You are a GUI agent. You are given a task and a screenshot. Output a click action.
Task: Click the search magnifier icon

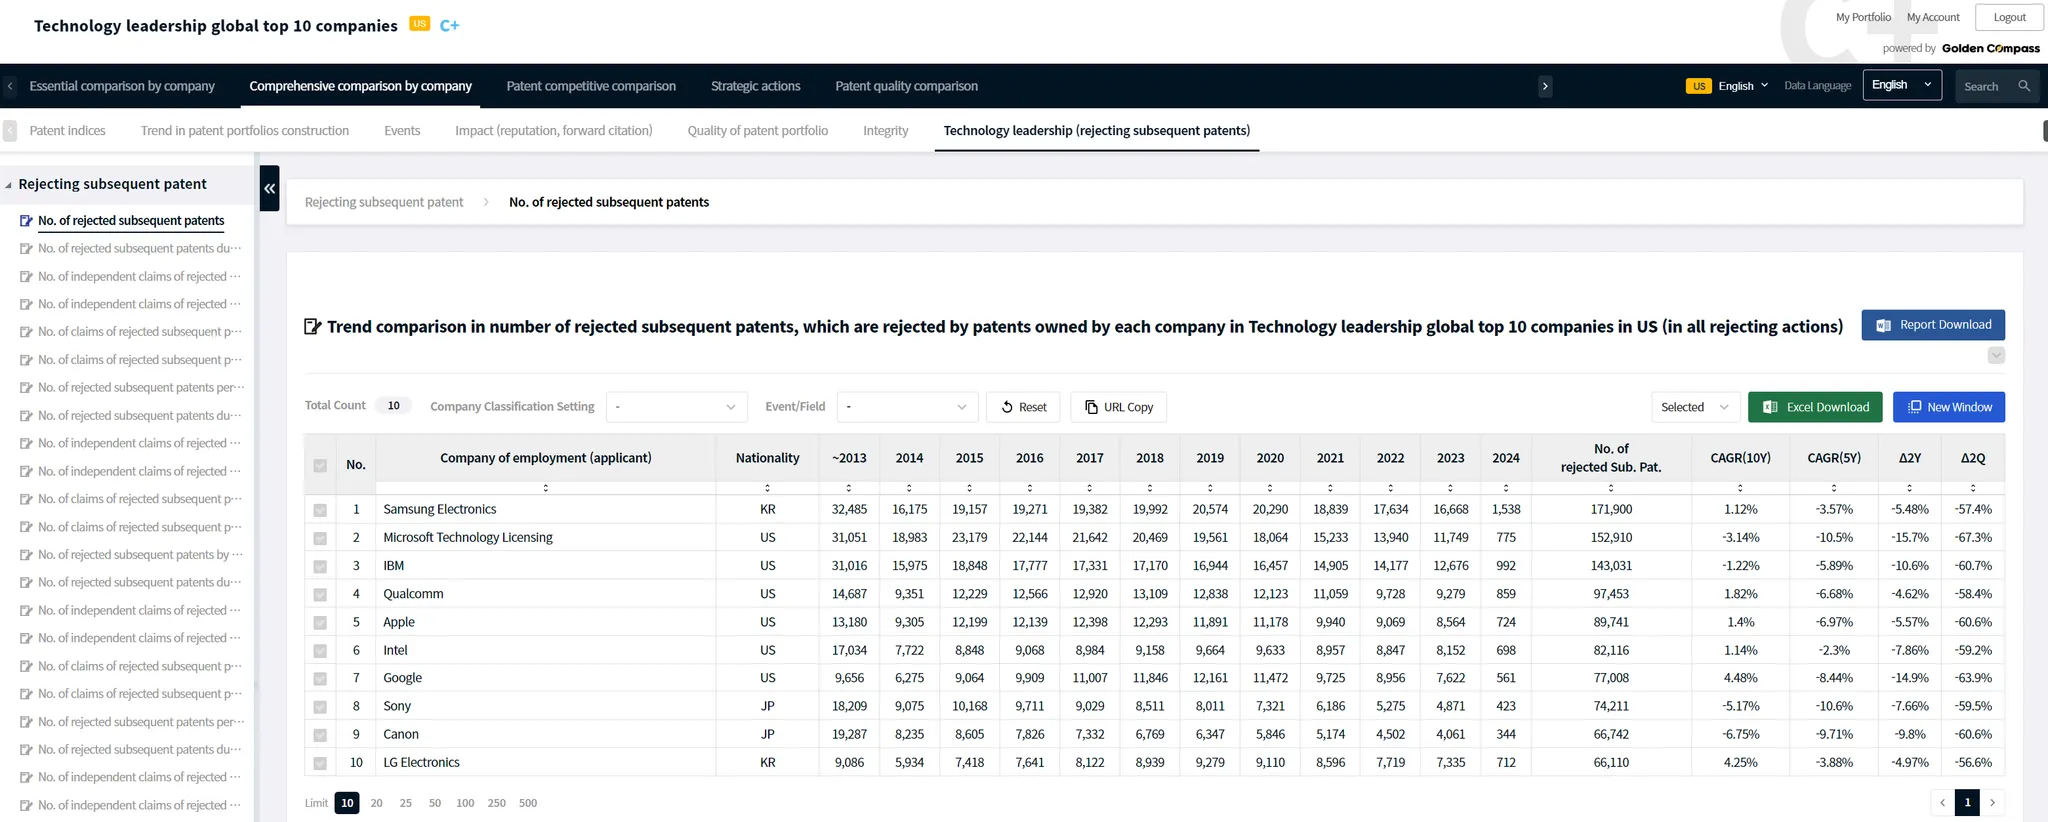coord(2024,86)
